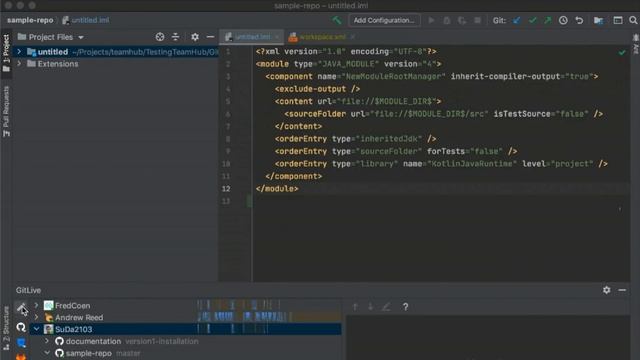Click the GitHub icon in GitLive sidebar
Viewport: 640px width, 360px height.
(21, 327)
